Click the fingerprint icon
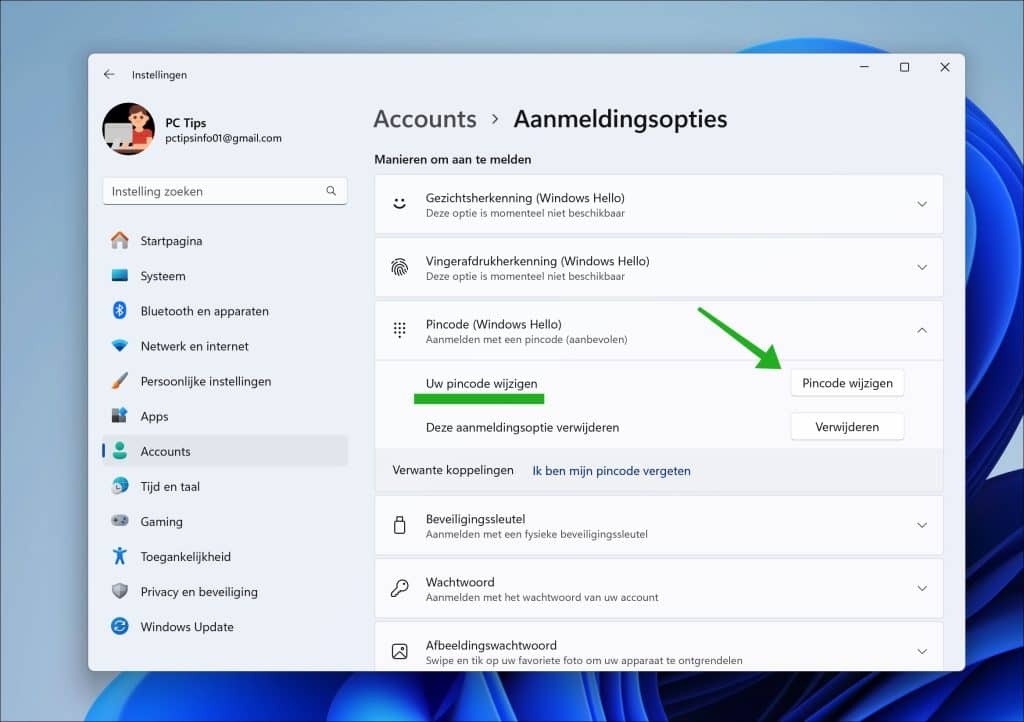 point(399,267)
